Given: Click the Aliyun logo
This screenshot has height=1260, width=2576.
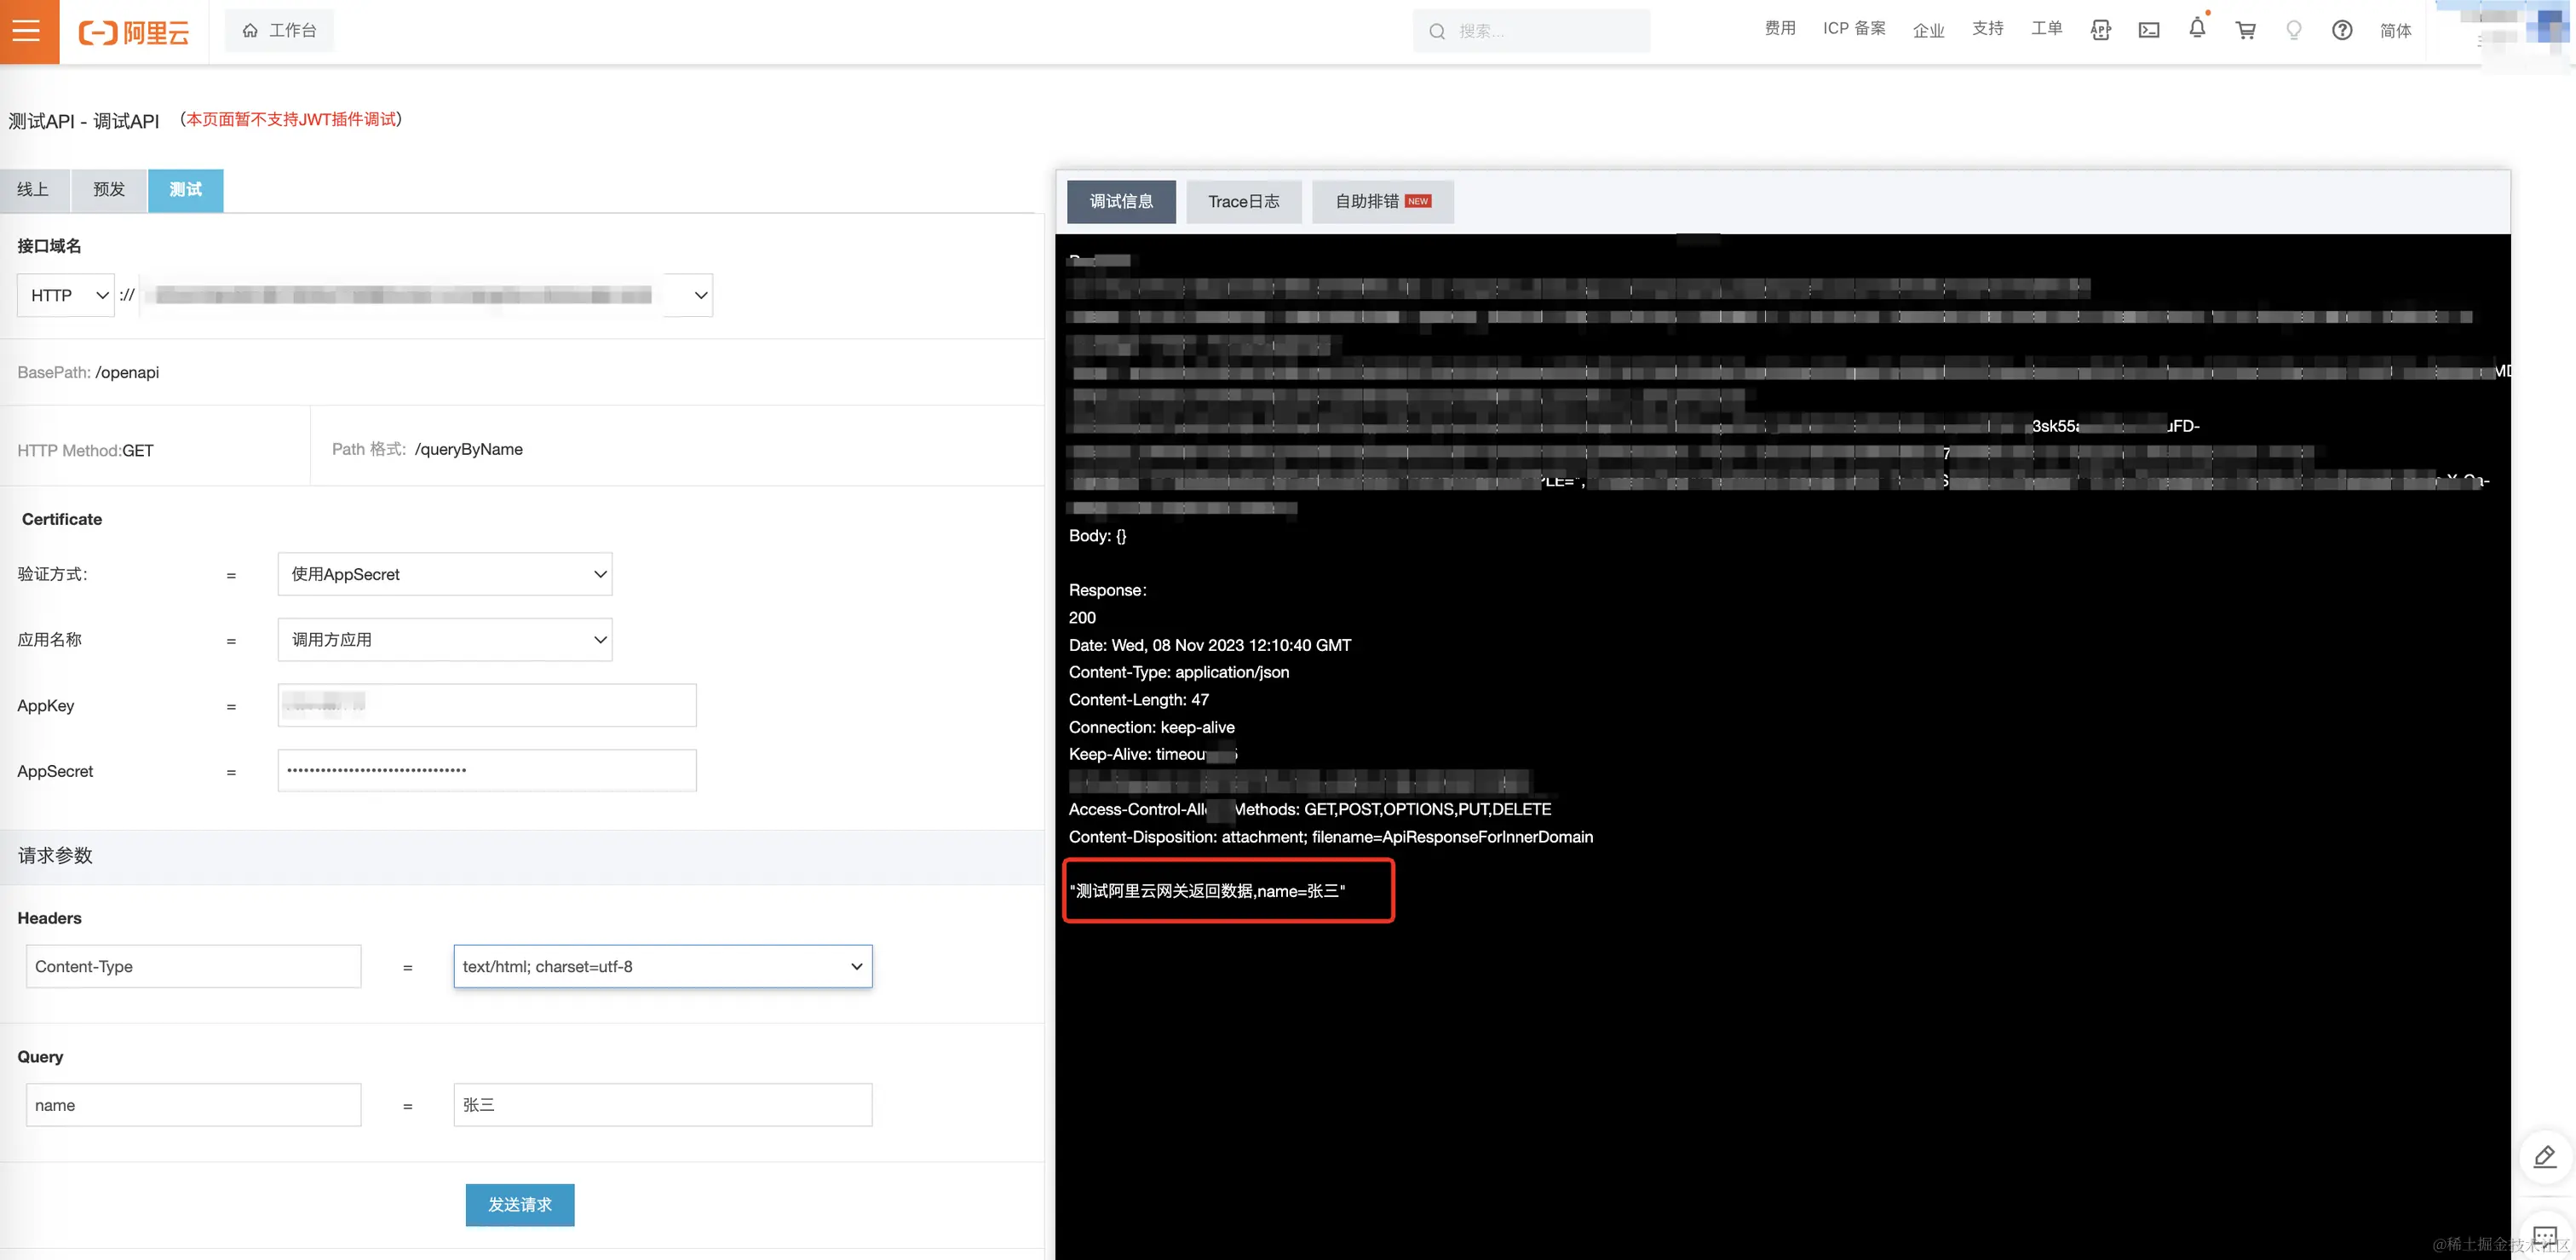Looking at the screenshot, I should 134,32.
